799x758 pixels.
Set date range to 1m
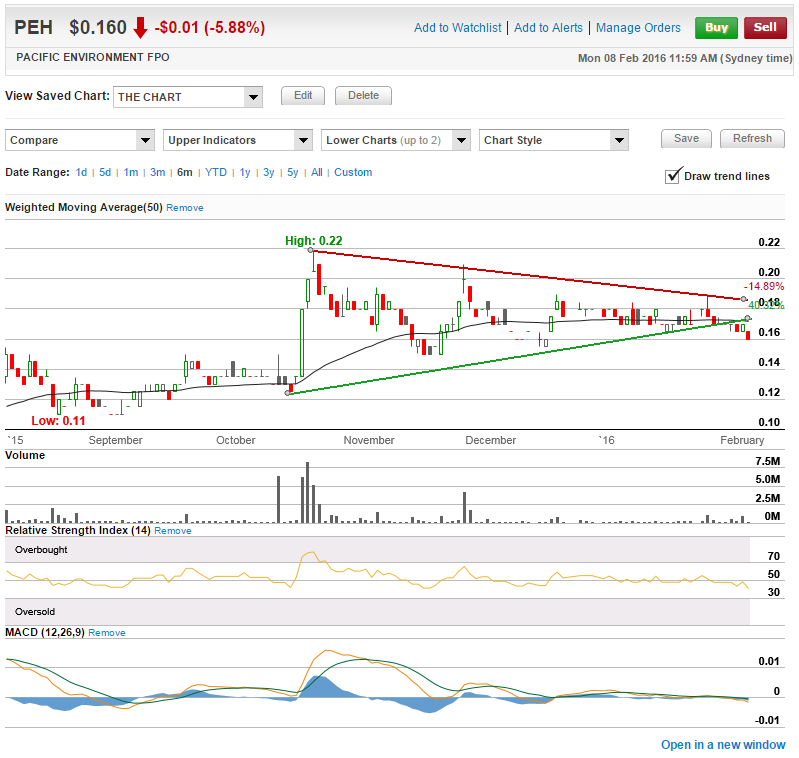click(x=131, y=172)
